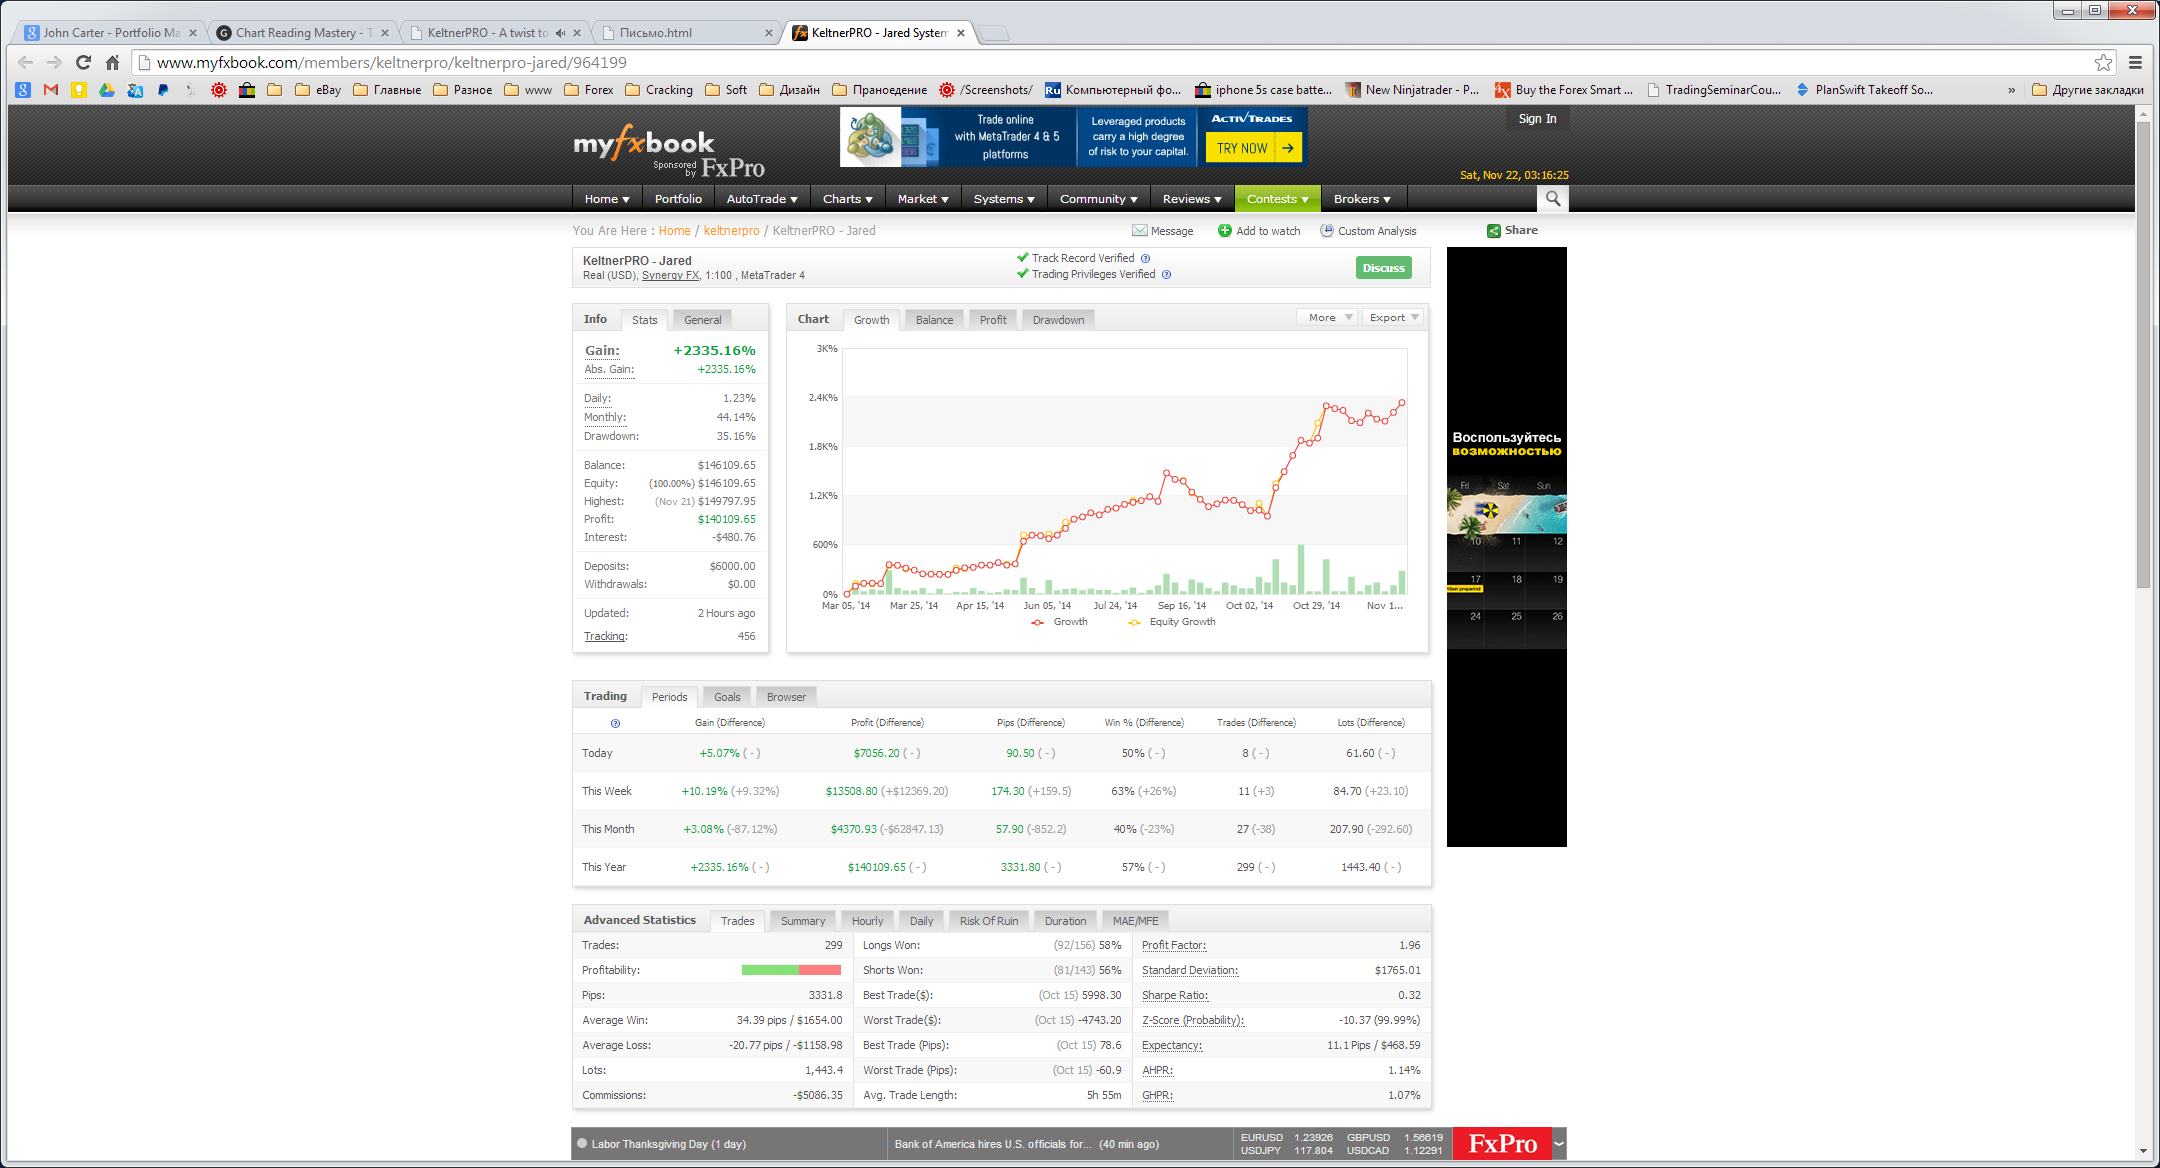
Task: Click the Add to watch plus icon
Action: tap(1224, 231)
